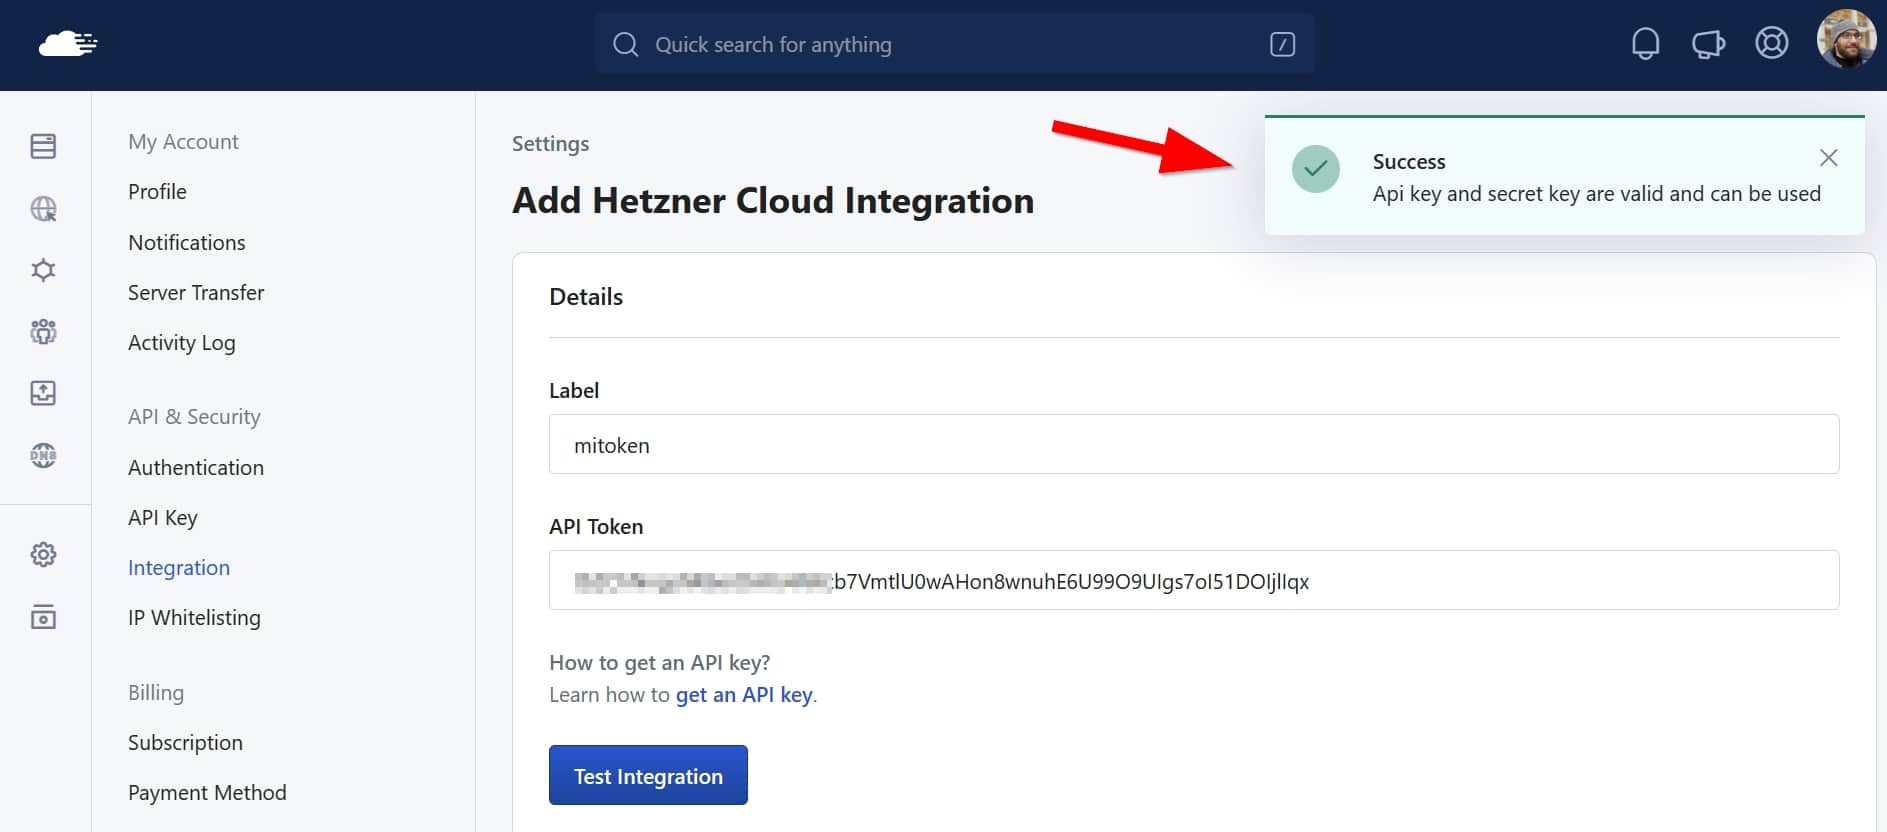Viewport: 1887px width, 832px height.
Task: Open IP Whitelisting settings page
Action: click(194, 618)
